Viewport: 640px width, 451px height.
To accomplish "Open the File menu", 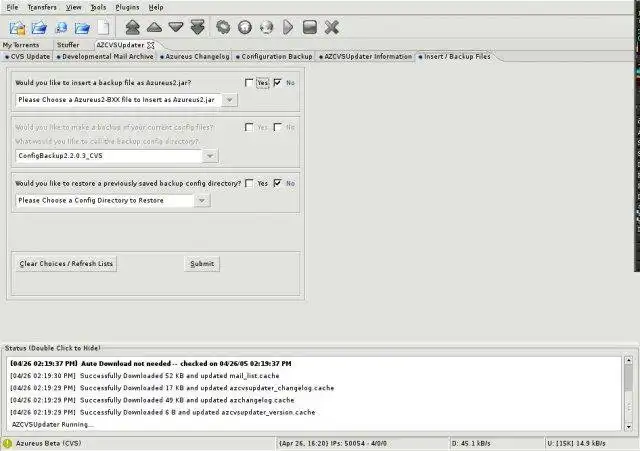I will pos(12,7).
